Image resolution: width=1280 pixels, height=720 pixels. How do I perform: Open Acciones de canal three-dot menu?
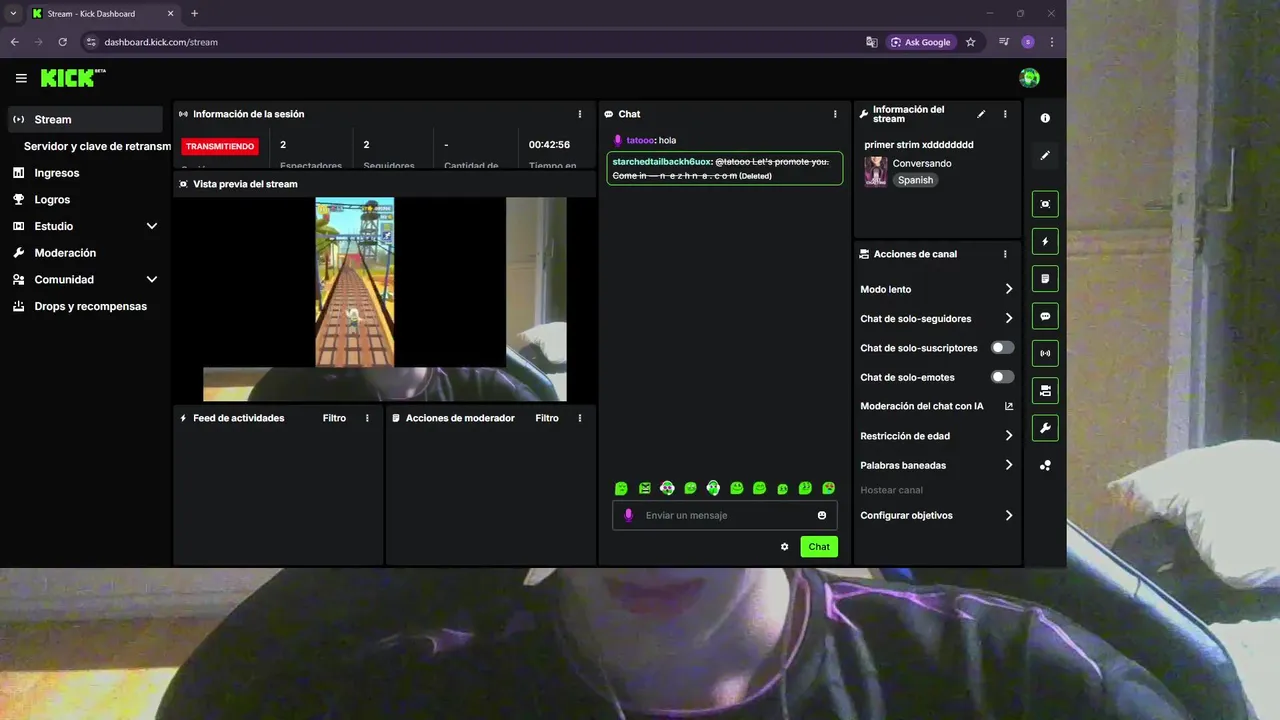[x=1005, y=254]
